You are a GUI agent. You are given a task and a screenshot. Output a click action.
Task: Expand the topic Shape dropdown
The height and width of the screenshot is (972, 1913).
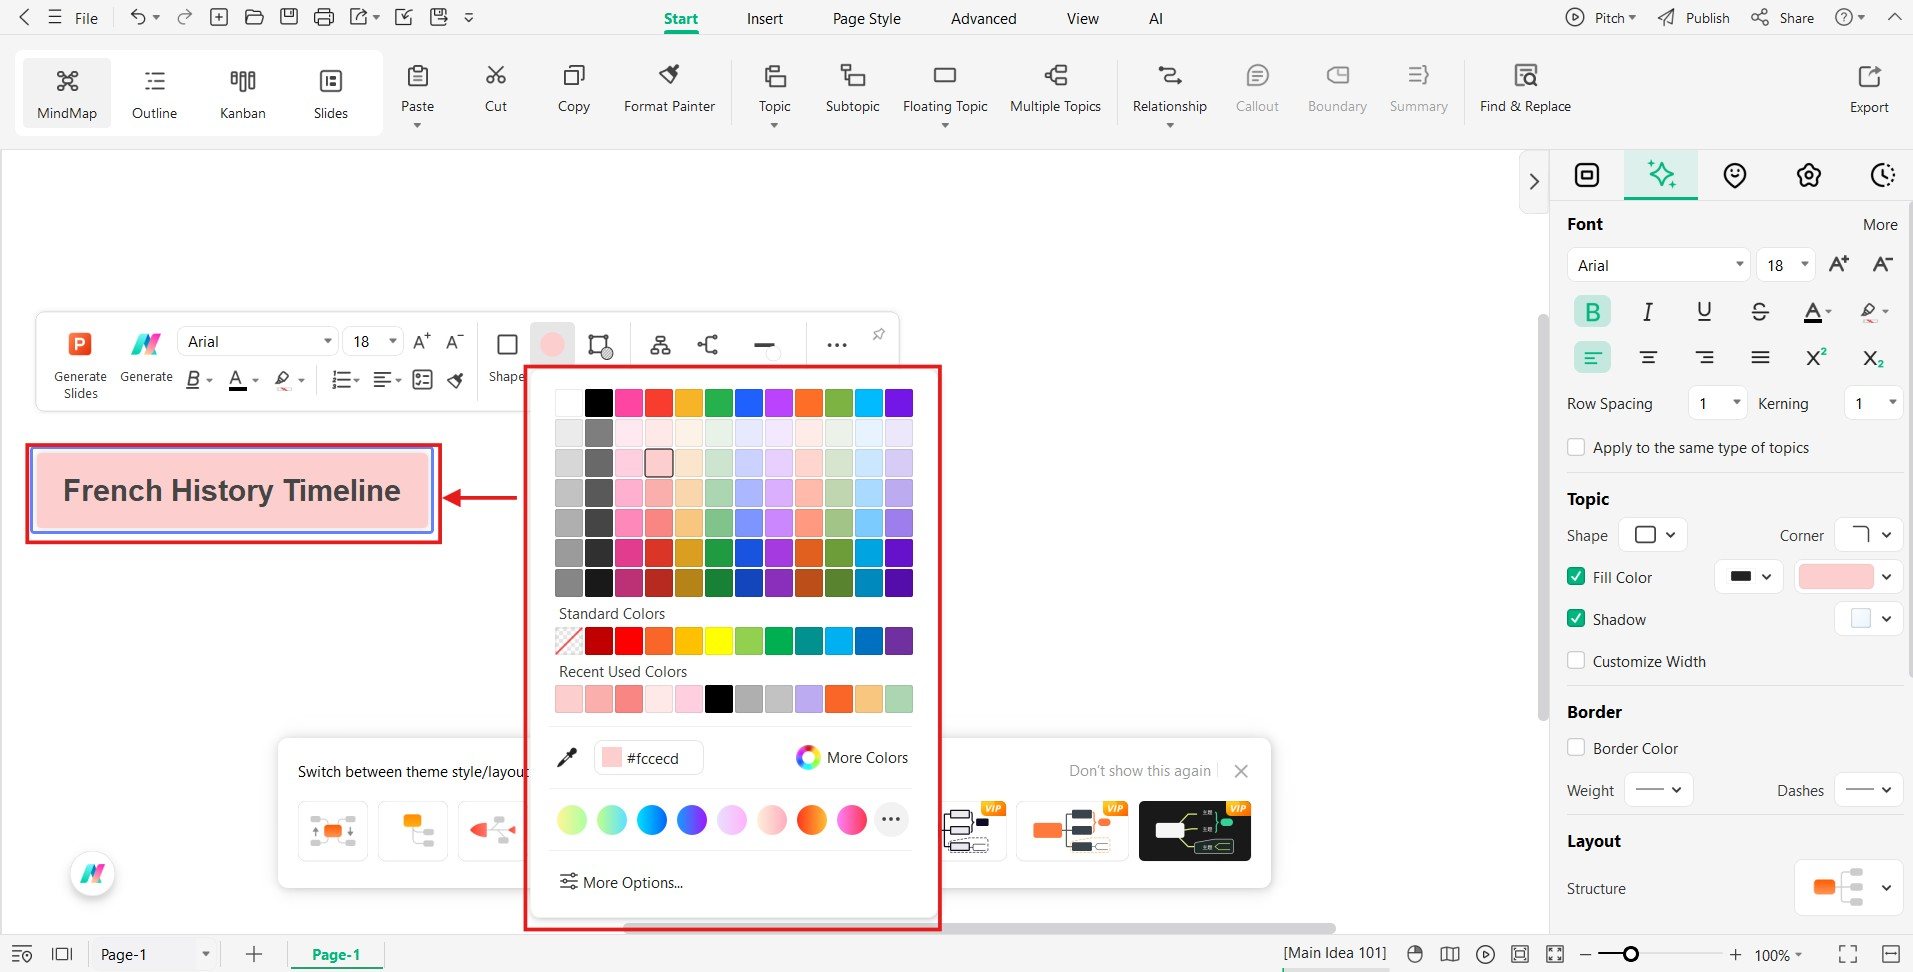[1651, 534]
